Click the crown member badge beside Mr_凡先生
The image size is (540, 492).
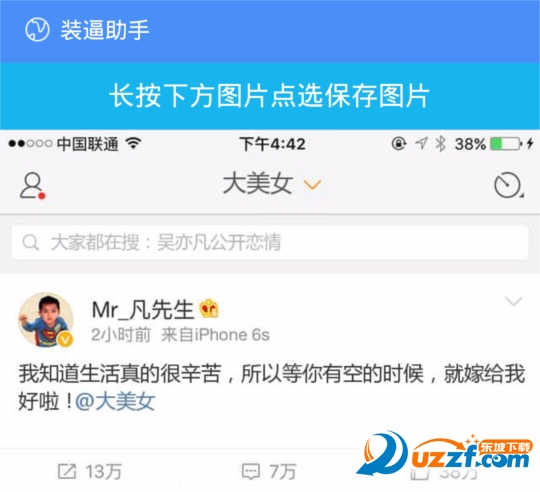209,309
